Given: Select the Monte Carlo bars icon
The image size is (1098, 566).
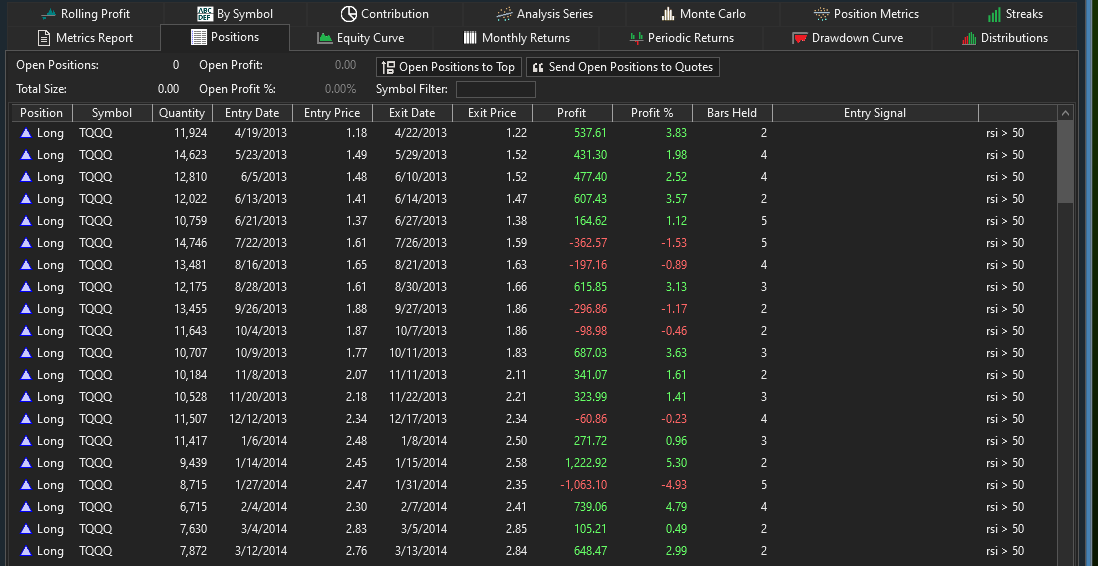Looking at the screenshot, I should pos(668,14).
